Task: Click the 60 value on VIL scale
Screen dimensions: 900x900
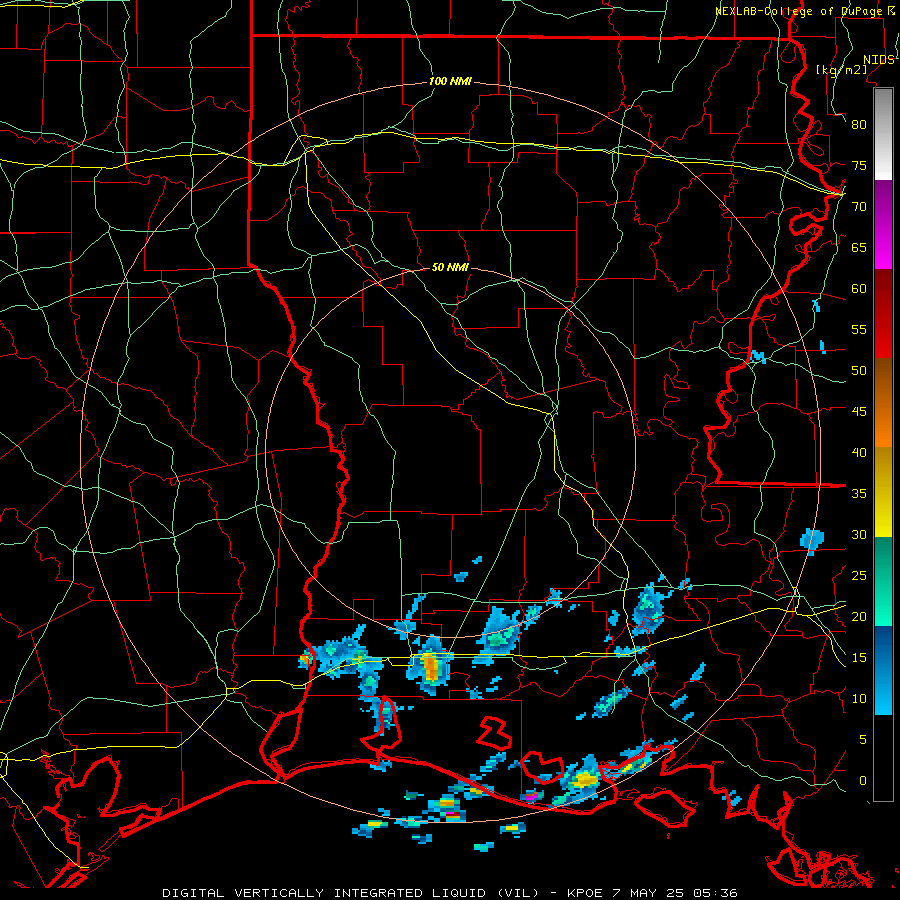Action: (x=859, y=289)
